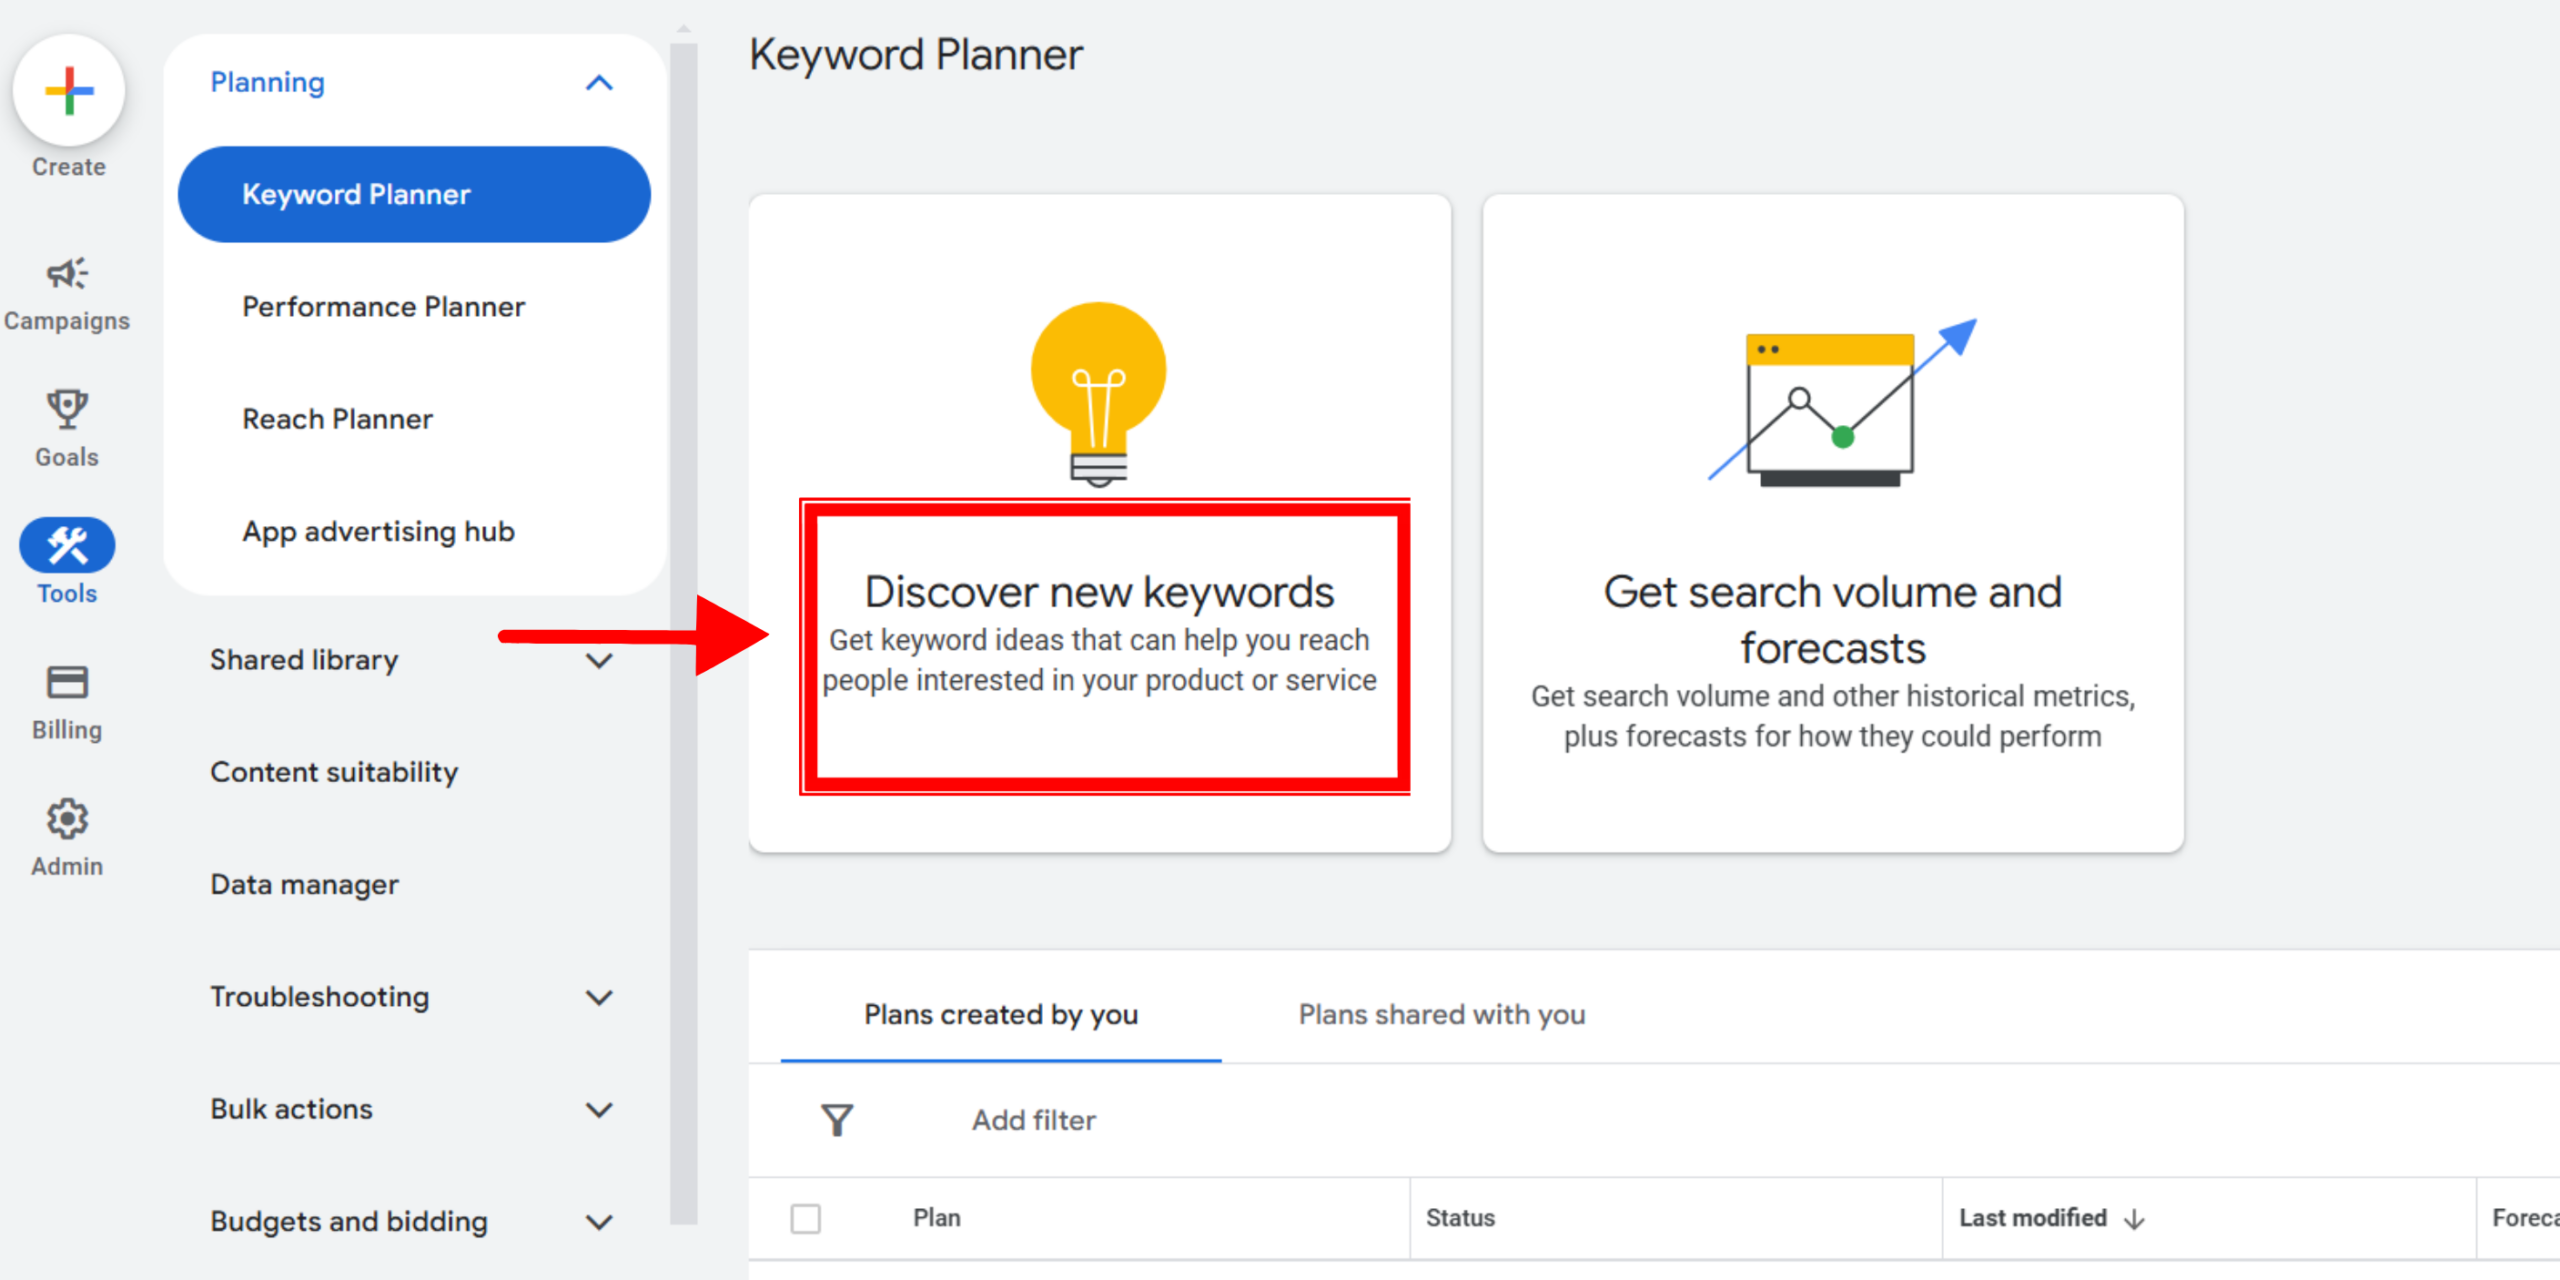Click the chart forecast illustration icon

[x=1843, y=402]
